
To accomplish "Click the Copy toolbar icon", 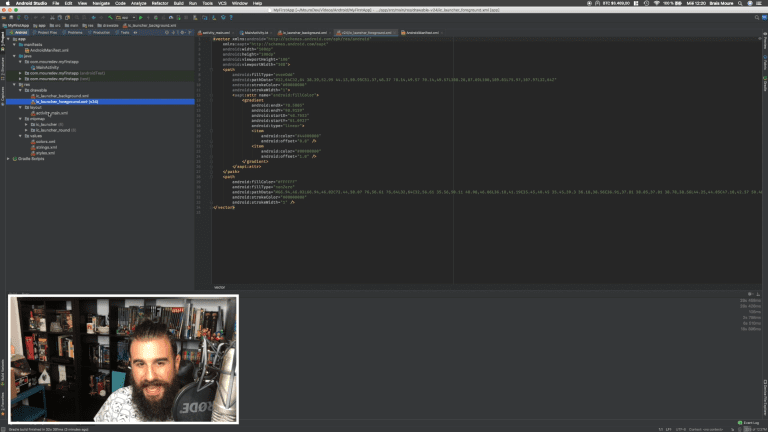I will point(60,18).
